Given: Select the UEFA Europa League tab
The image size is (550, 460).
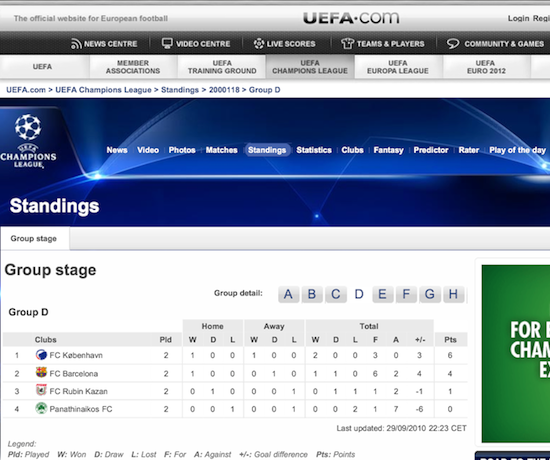Looking at the screenshot, I should pos(398,67).
